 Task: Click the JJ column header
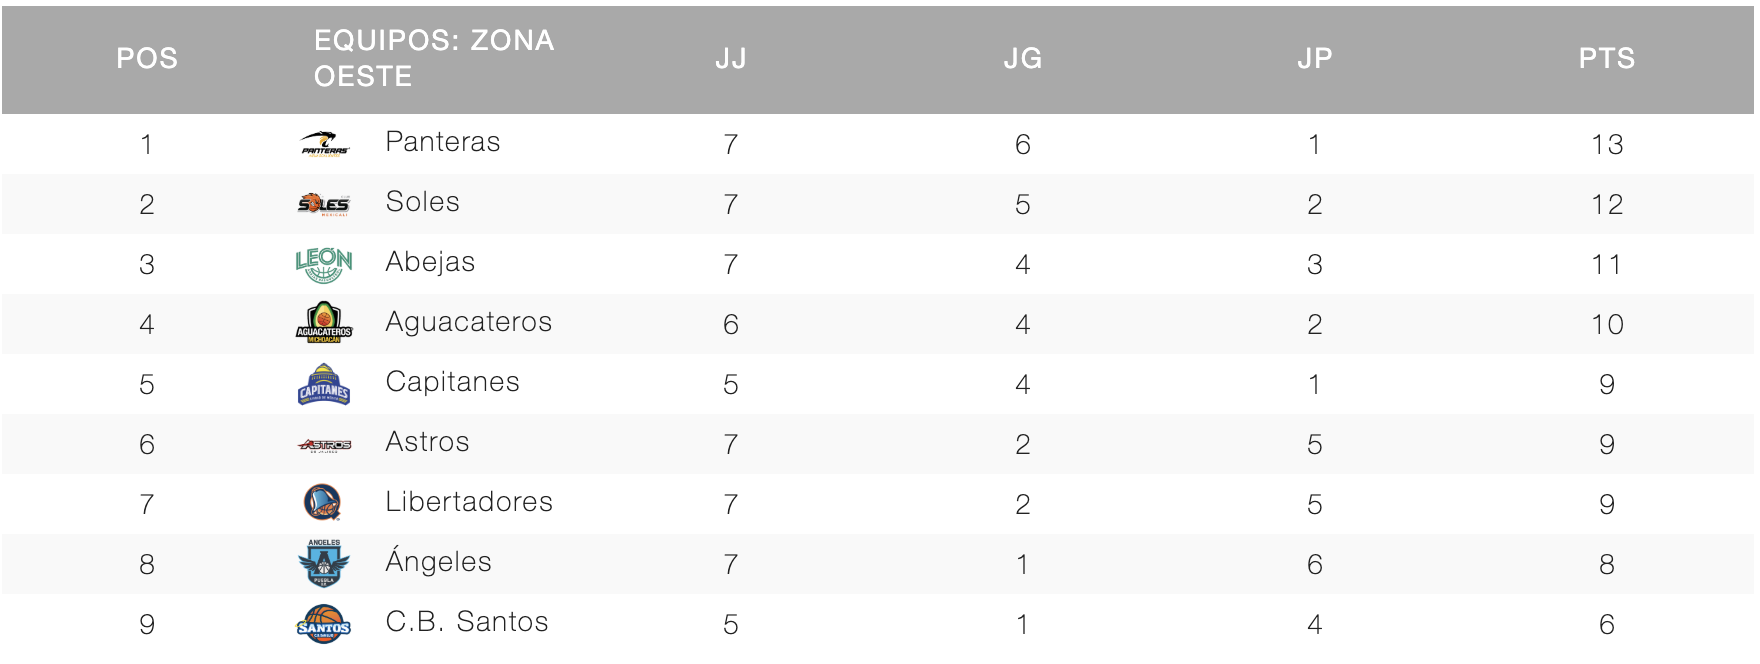click(x=731, y=59)
